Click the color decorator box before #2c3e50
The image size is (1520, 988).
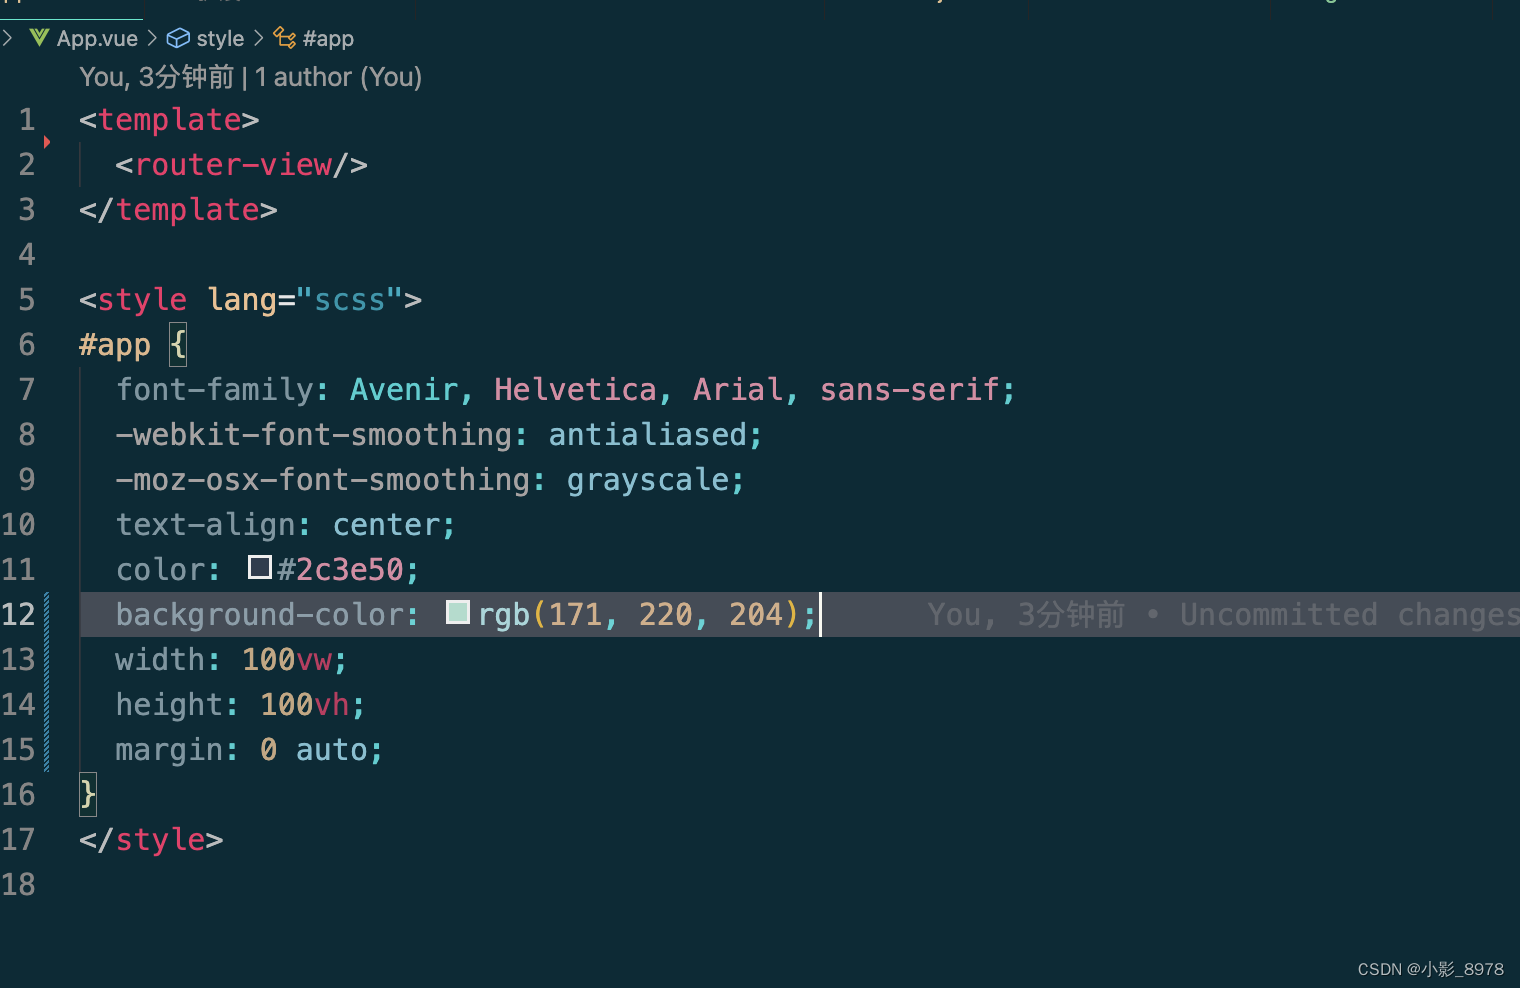tap(258, 567)
